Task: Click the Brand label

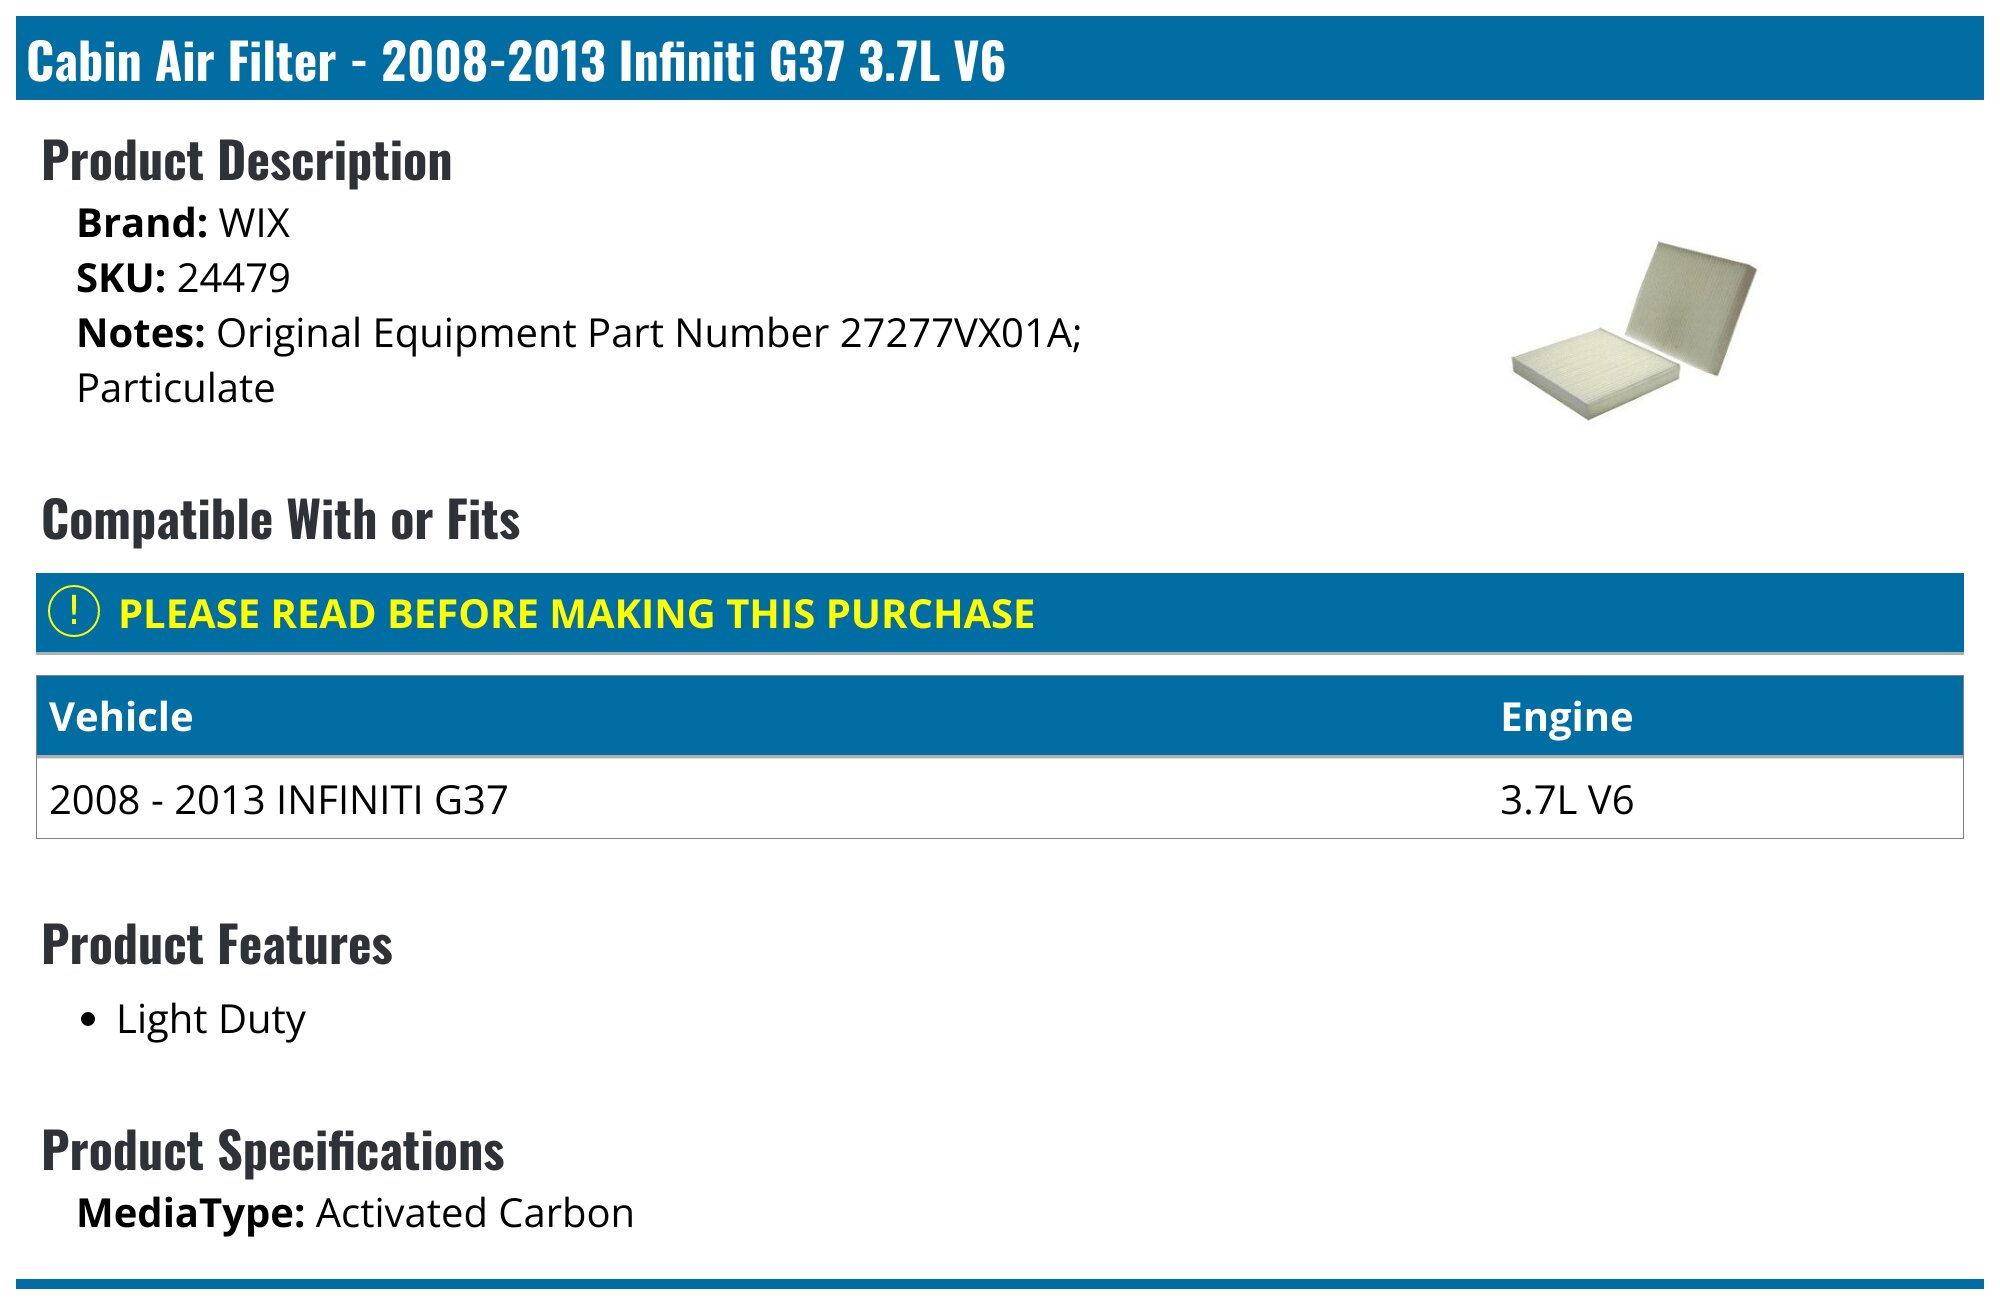Action: 142,223
